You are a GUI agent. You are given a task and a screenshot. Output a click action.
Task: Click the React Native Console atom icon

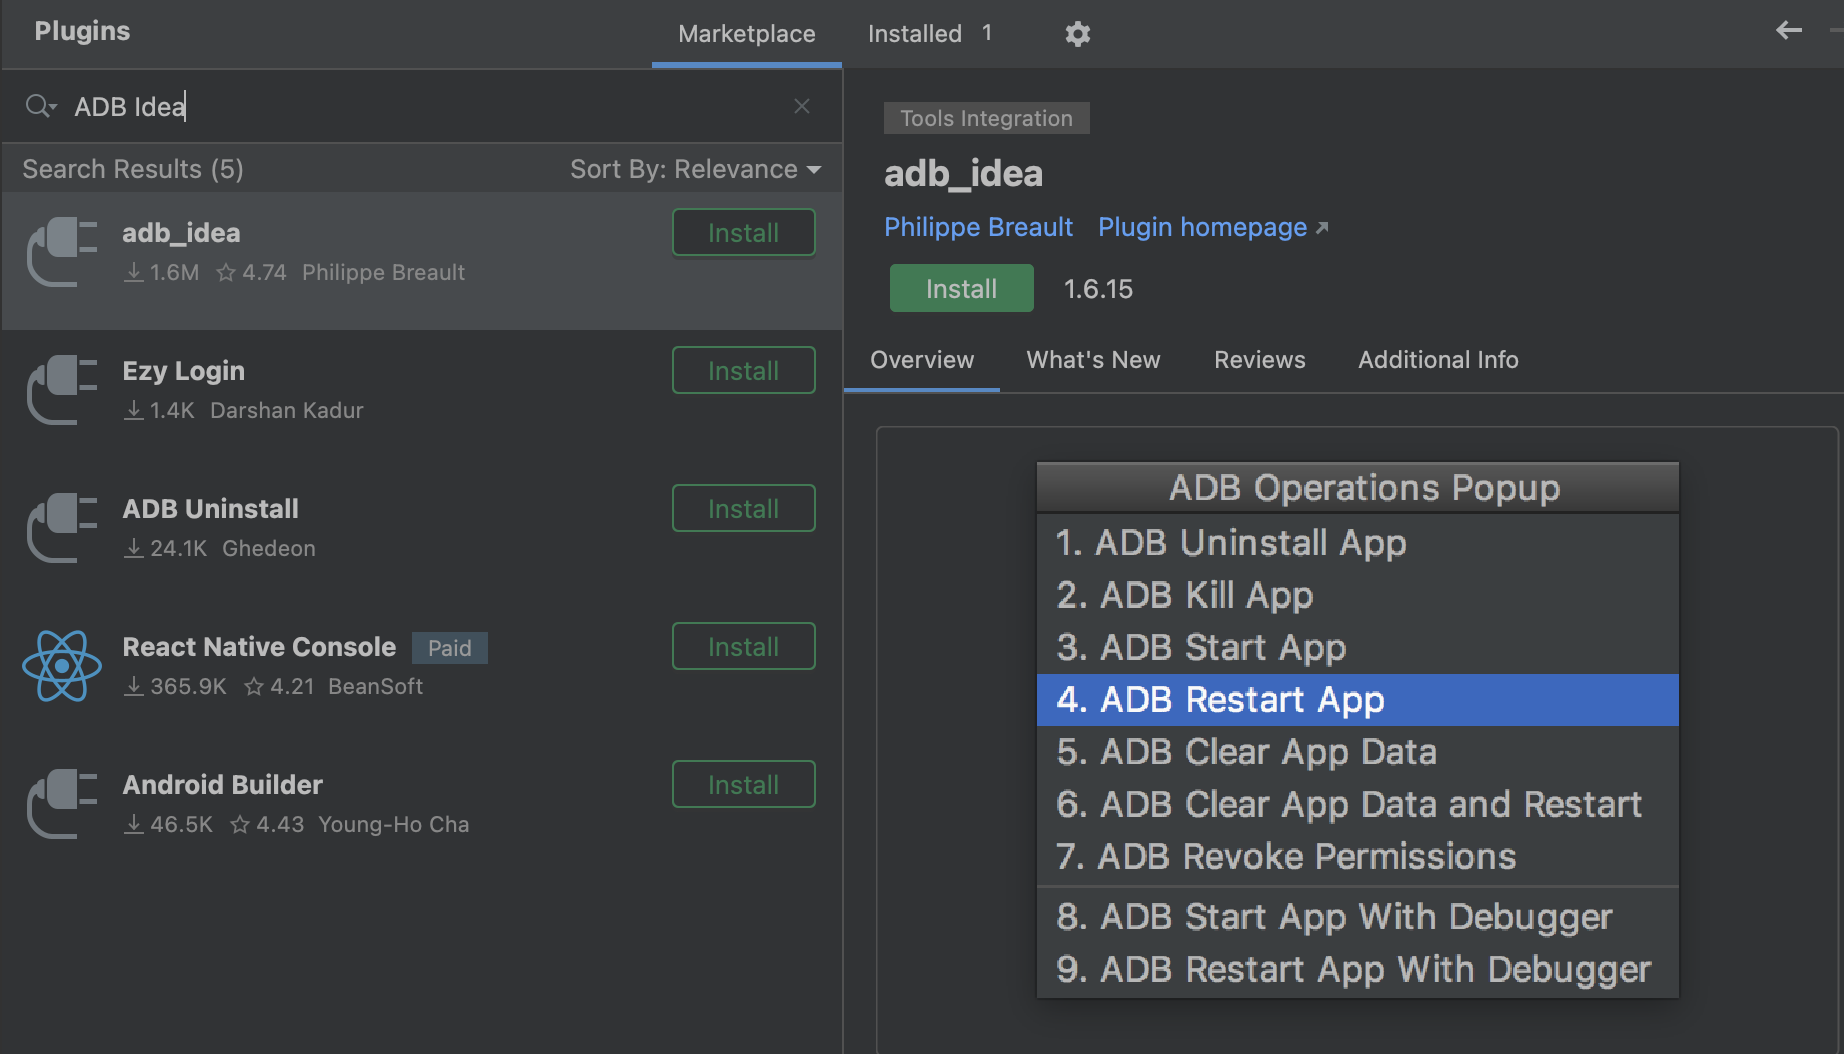coord(62,666)
